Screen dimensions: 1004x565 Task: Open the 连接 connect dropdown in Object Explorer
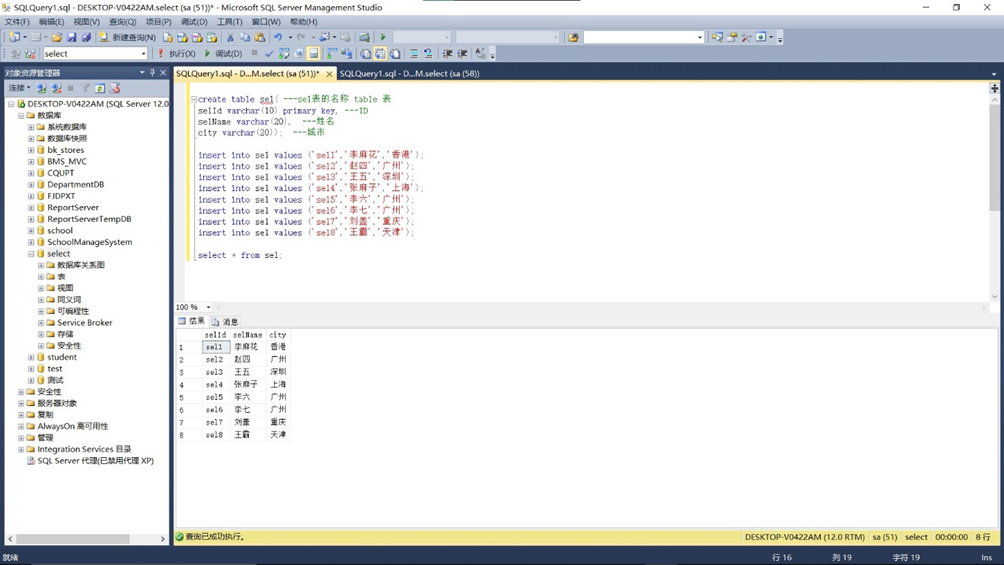(x=19, y=88)
